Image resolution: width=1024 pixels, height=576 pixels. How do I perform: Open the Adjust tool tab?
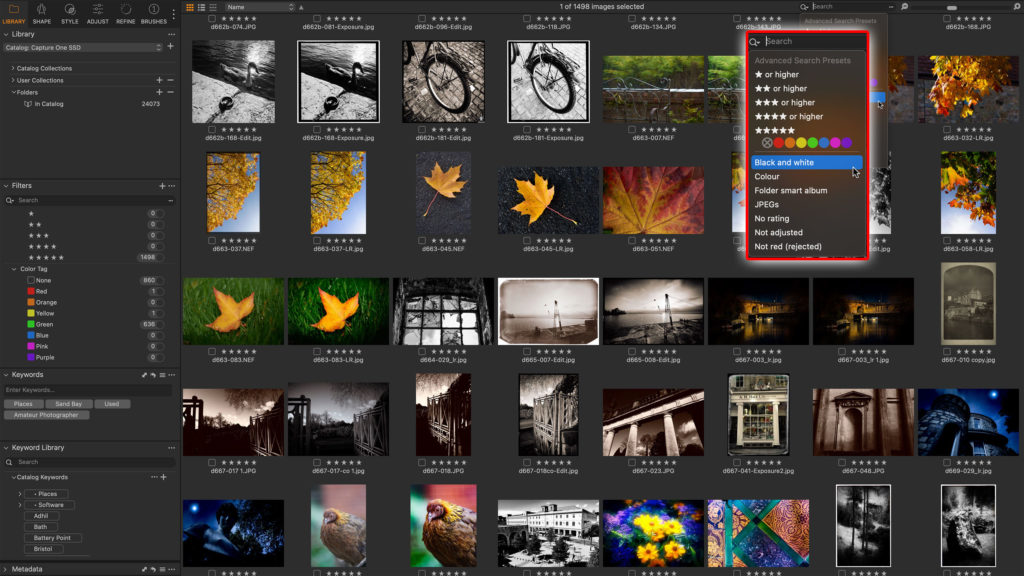click(x=97, y=13)
